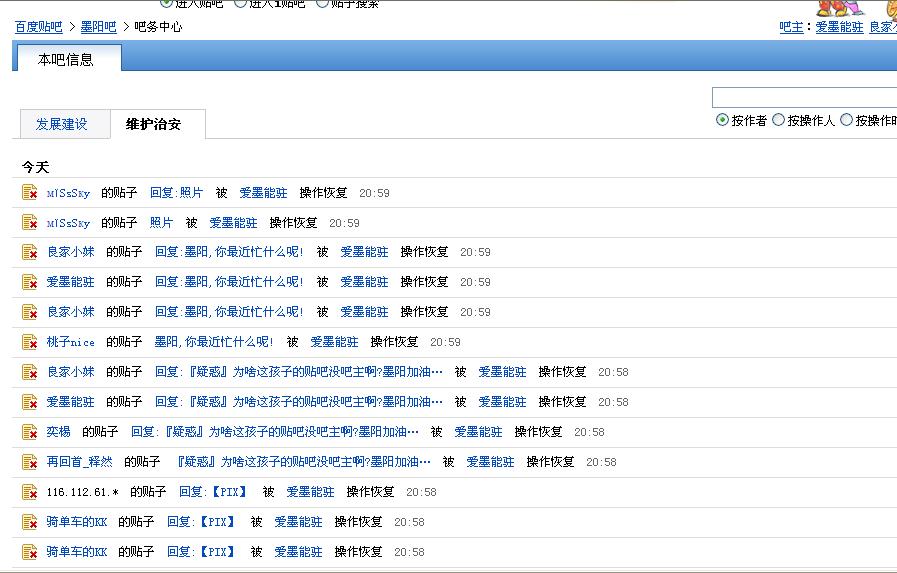The height and width of the screenshot is (573, 897).
Task: Click the icon beside 良家小妹's 『疑惑』 reply row
Action: pos(30,372)
